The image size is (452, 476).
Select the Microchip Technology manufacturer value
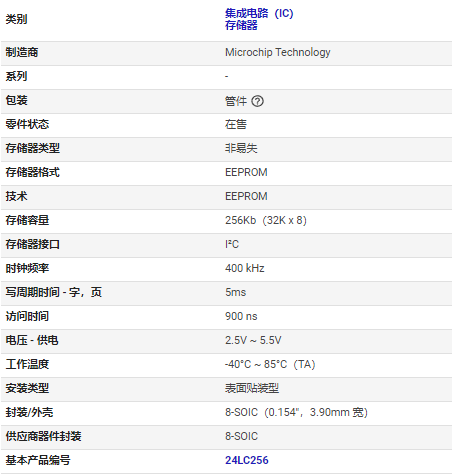(278, 52)
